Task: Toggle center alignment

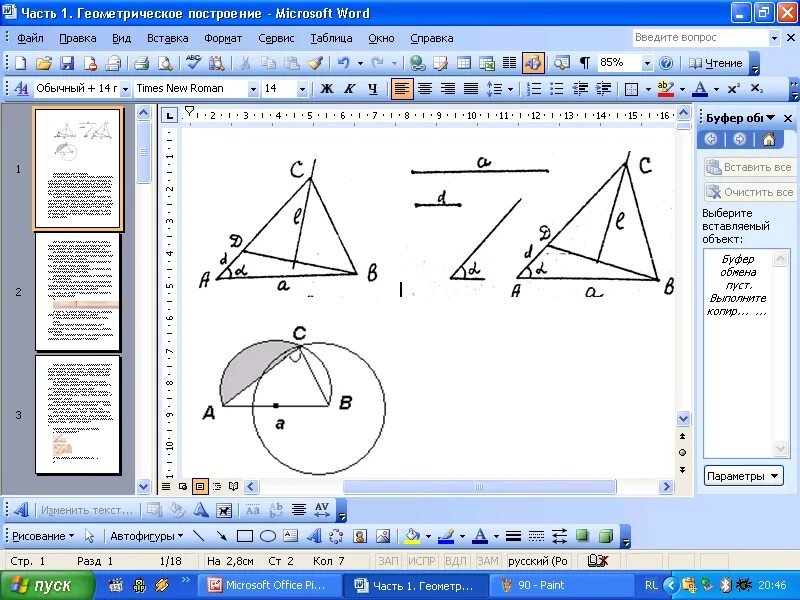Action: (x=424, y=89)
